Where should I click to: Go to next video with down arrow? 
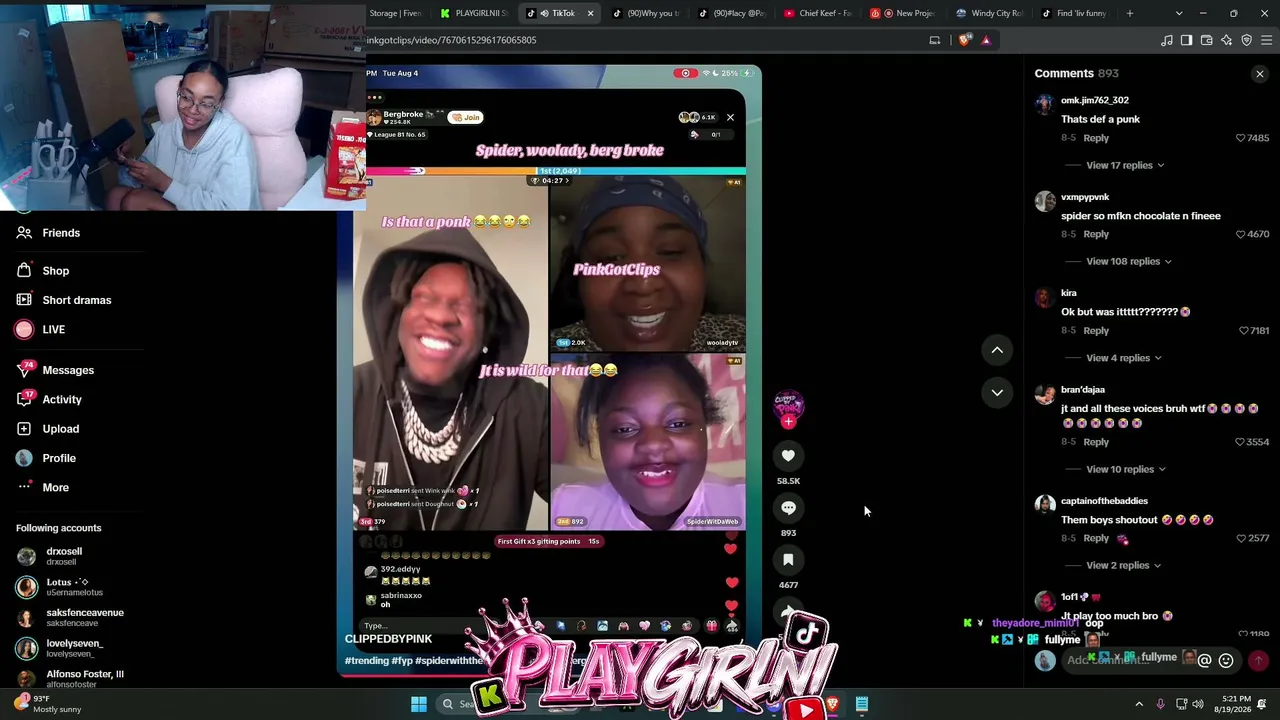coord(997,392)
